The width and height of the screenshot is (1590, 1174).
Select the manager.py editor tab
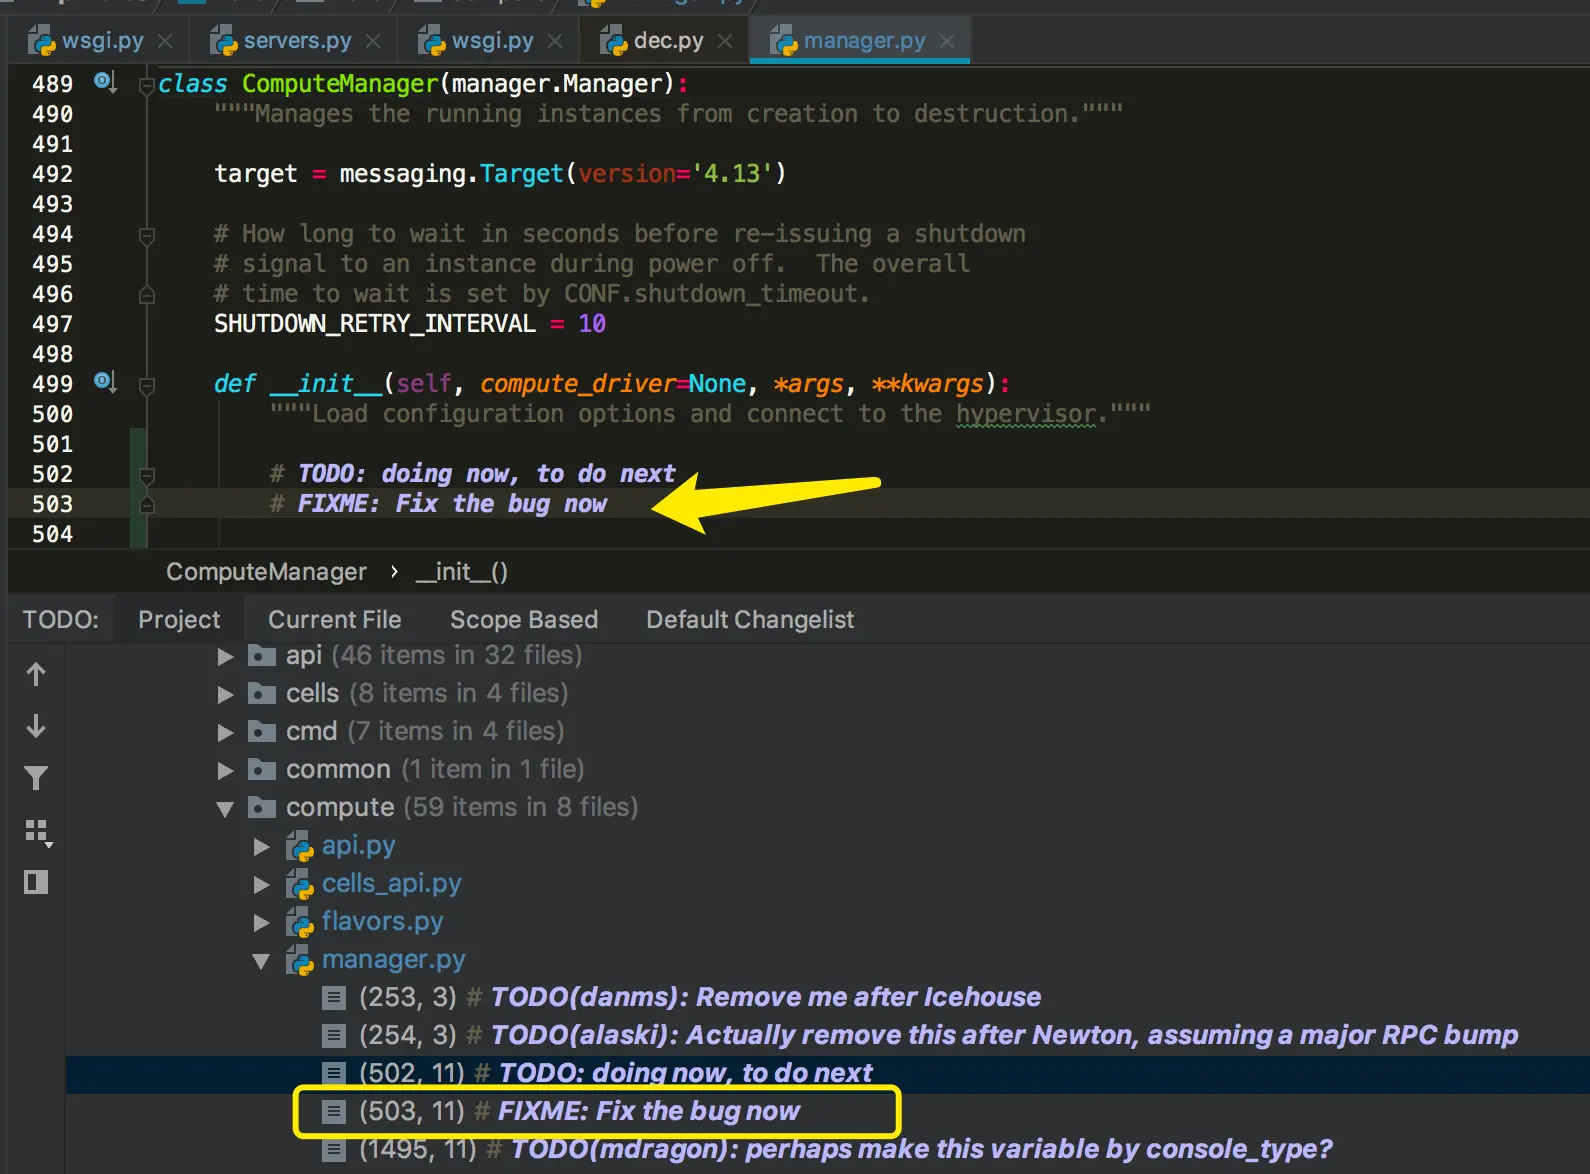860,41
